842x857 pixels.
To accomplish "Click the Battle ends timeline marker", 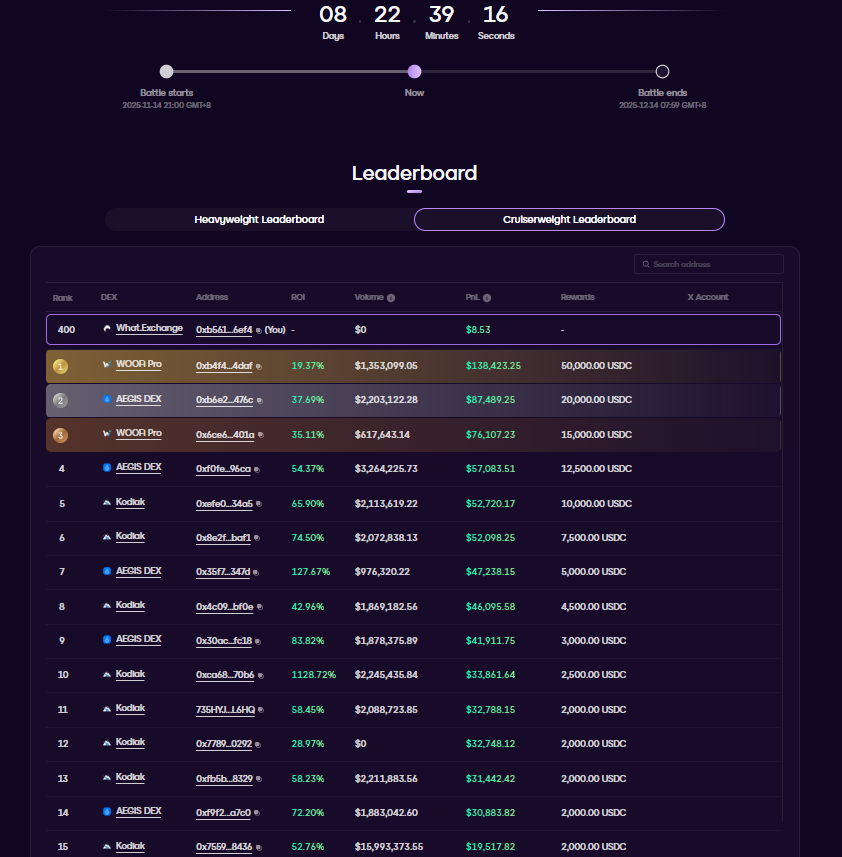I will pos(662,72).
